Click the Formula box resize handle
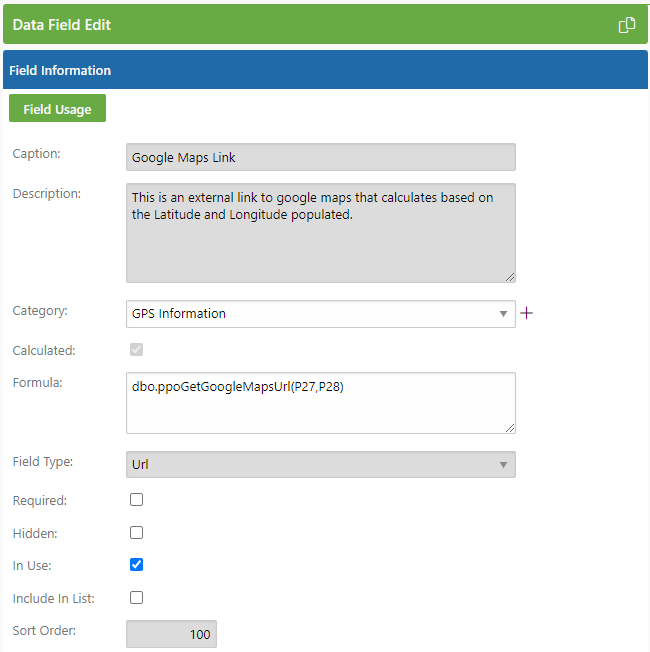 tap(510, 428)
